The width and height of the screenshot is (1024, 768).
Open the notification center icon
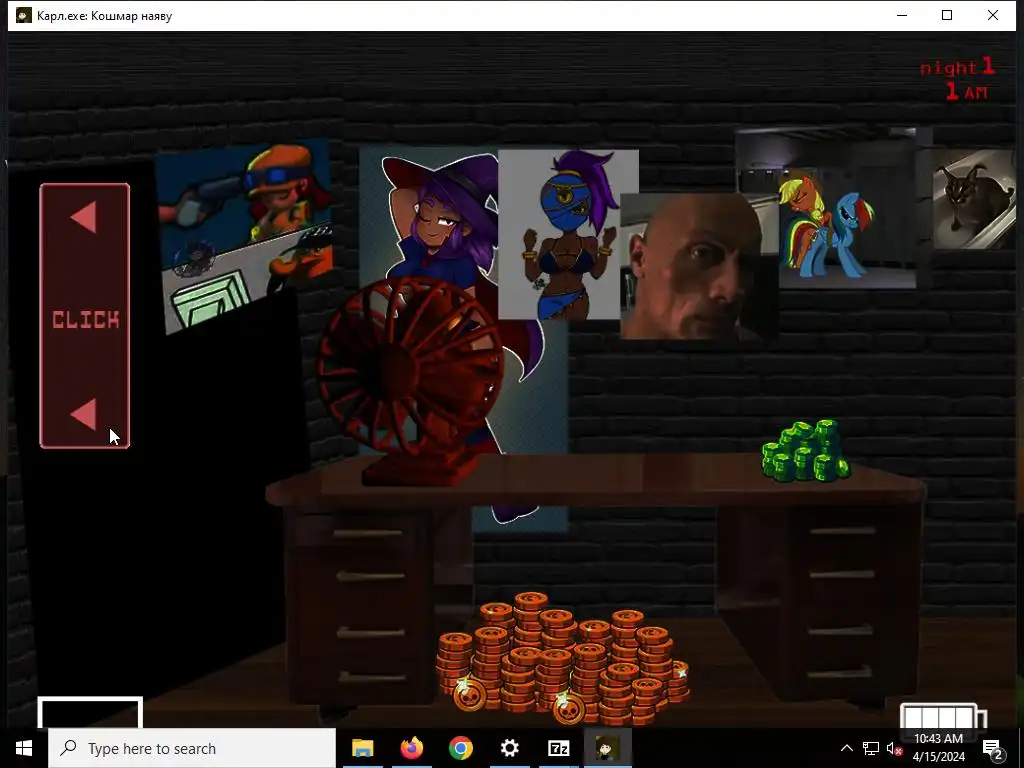click(993, 749)
